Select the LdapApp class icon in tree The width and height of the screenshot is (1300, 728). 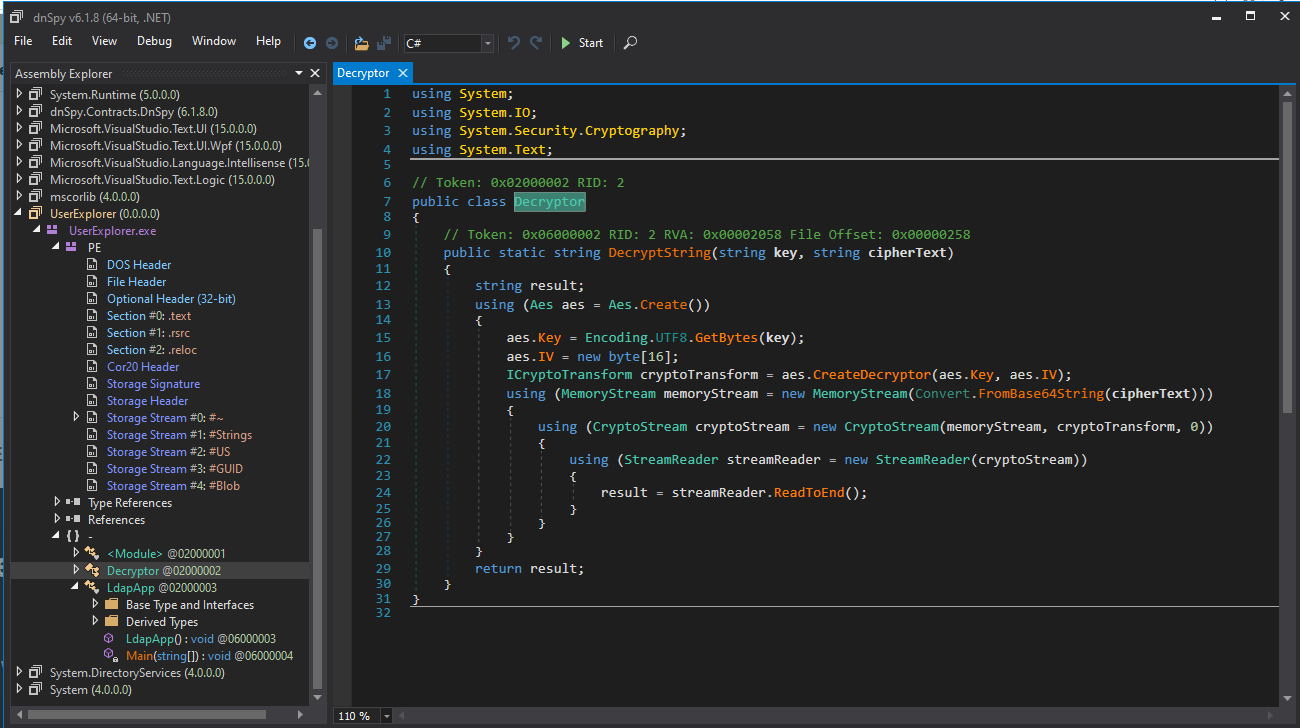pos(93,587)
